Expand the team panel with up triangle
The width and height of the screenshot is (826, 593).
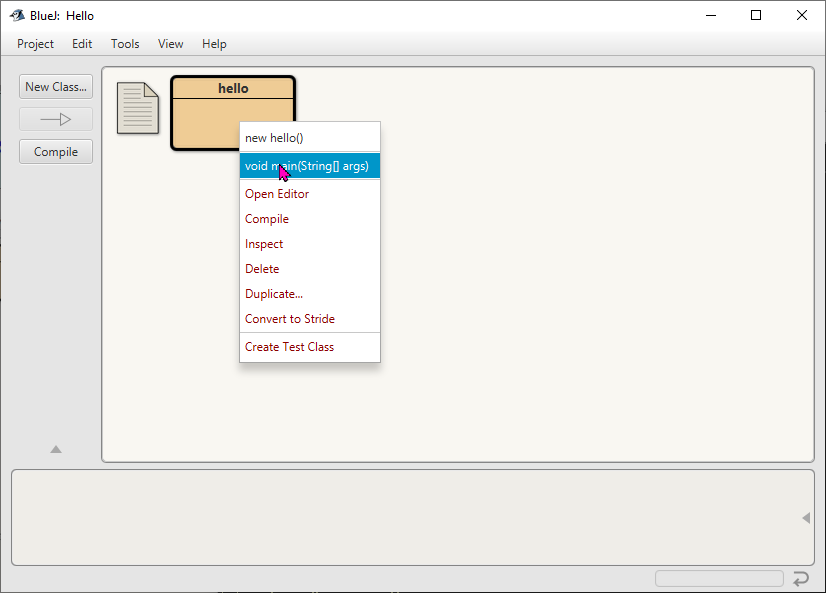(56, 450)
